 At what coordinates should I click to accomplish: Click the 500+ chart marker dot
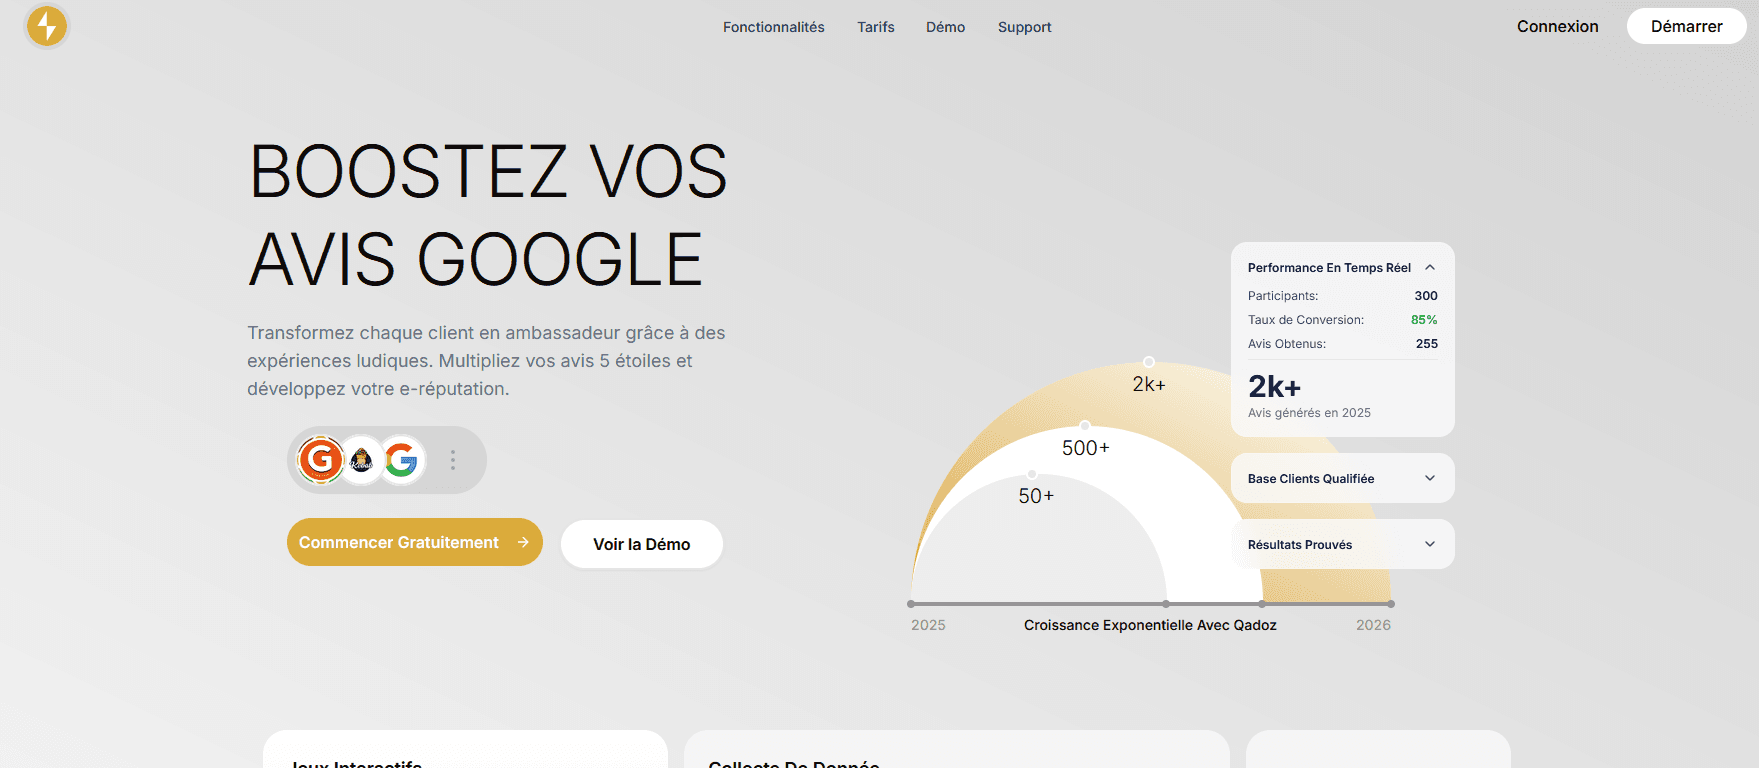(1085, 426)
